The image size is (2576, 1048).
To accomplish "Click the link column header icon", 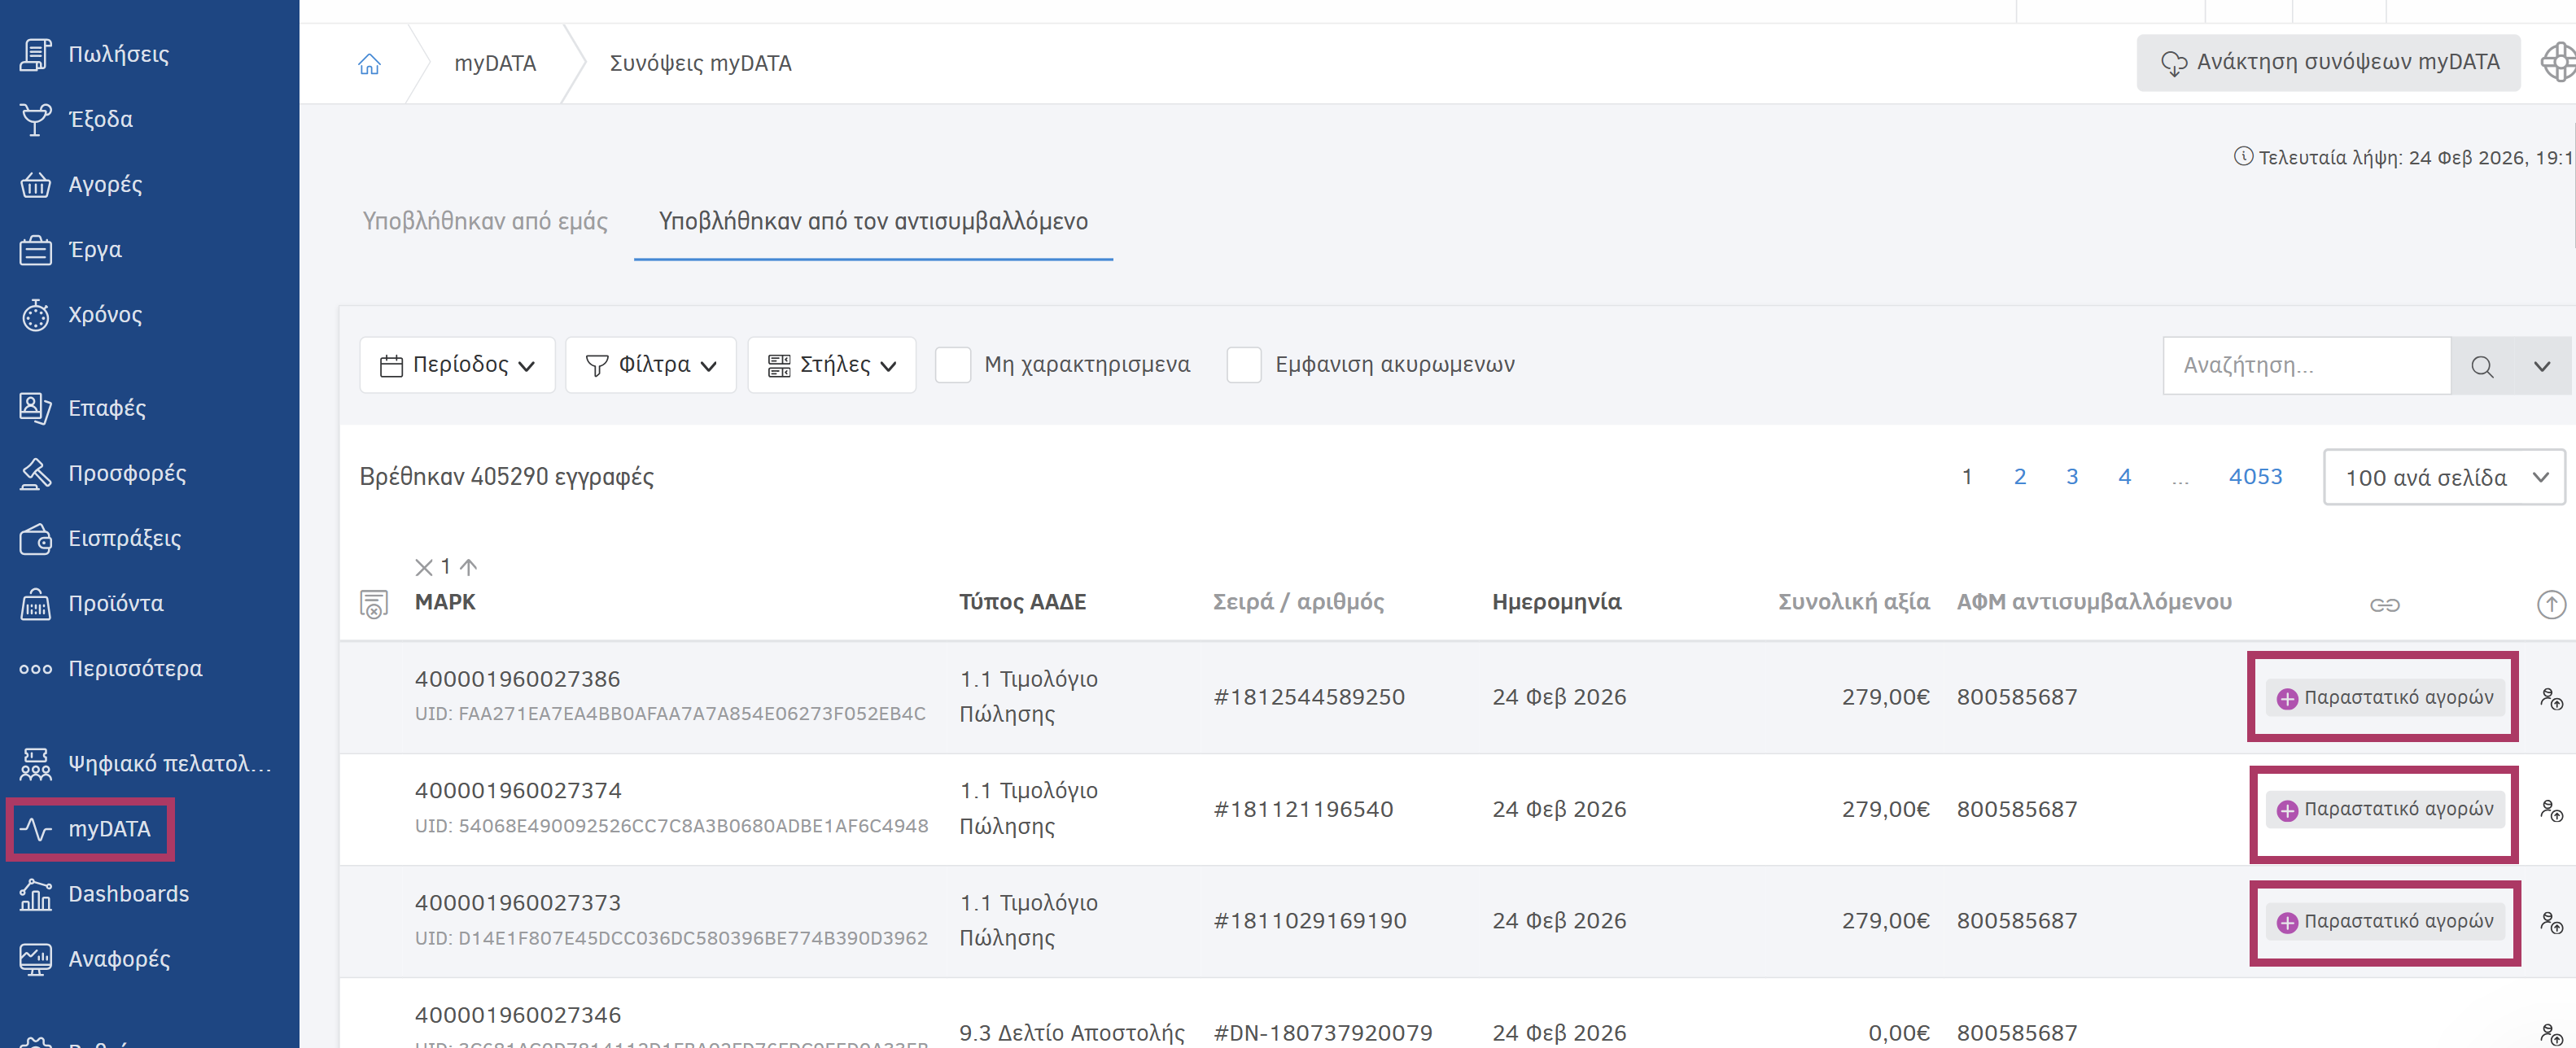I will (x=2385, y=604).
